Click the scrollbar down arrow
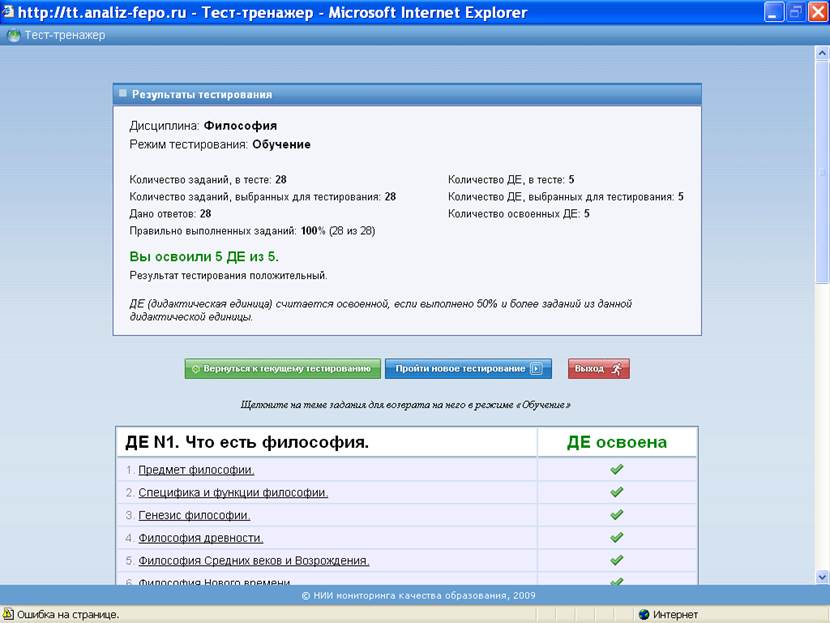The width and height of the screenshot is (830, 623). [x=822, y=577]
